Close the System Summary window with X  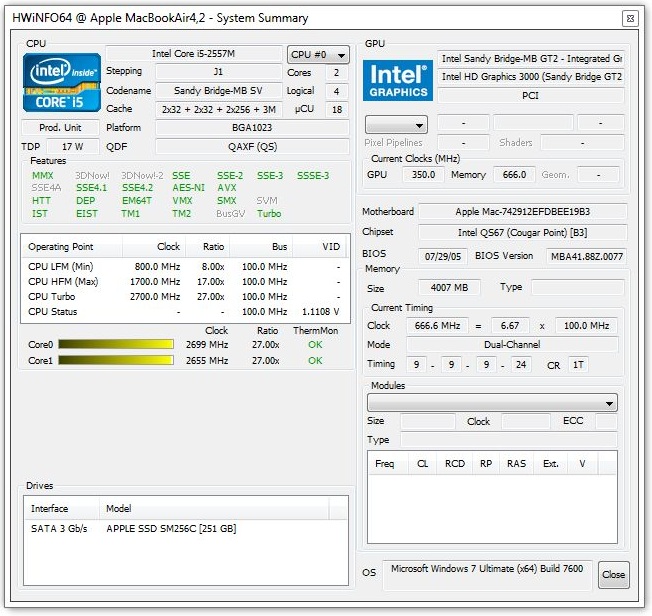click(x=630, y=18)
